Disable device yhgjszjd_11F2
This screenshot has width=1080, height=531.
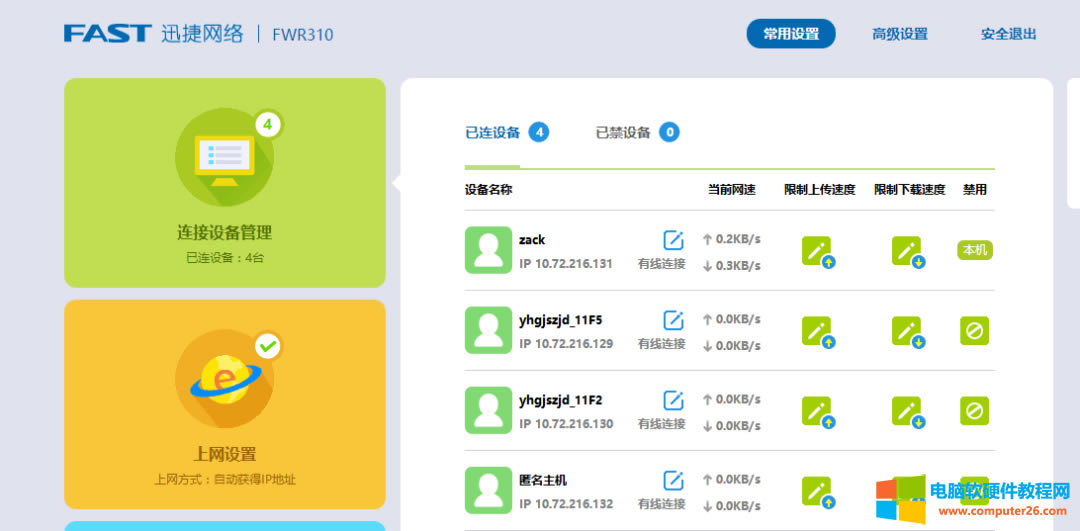coord(974,410)
